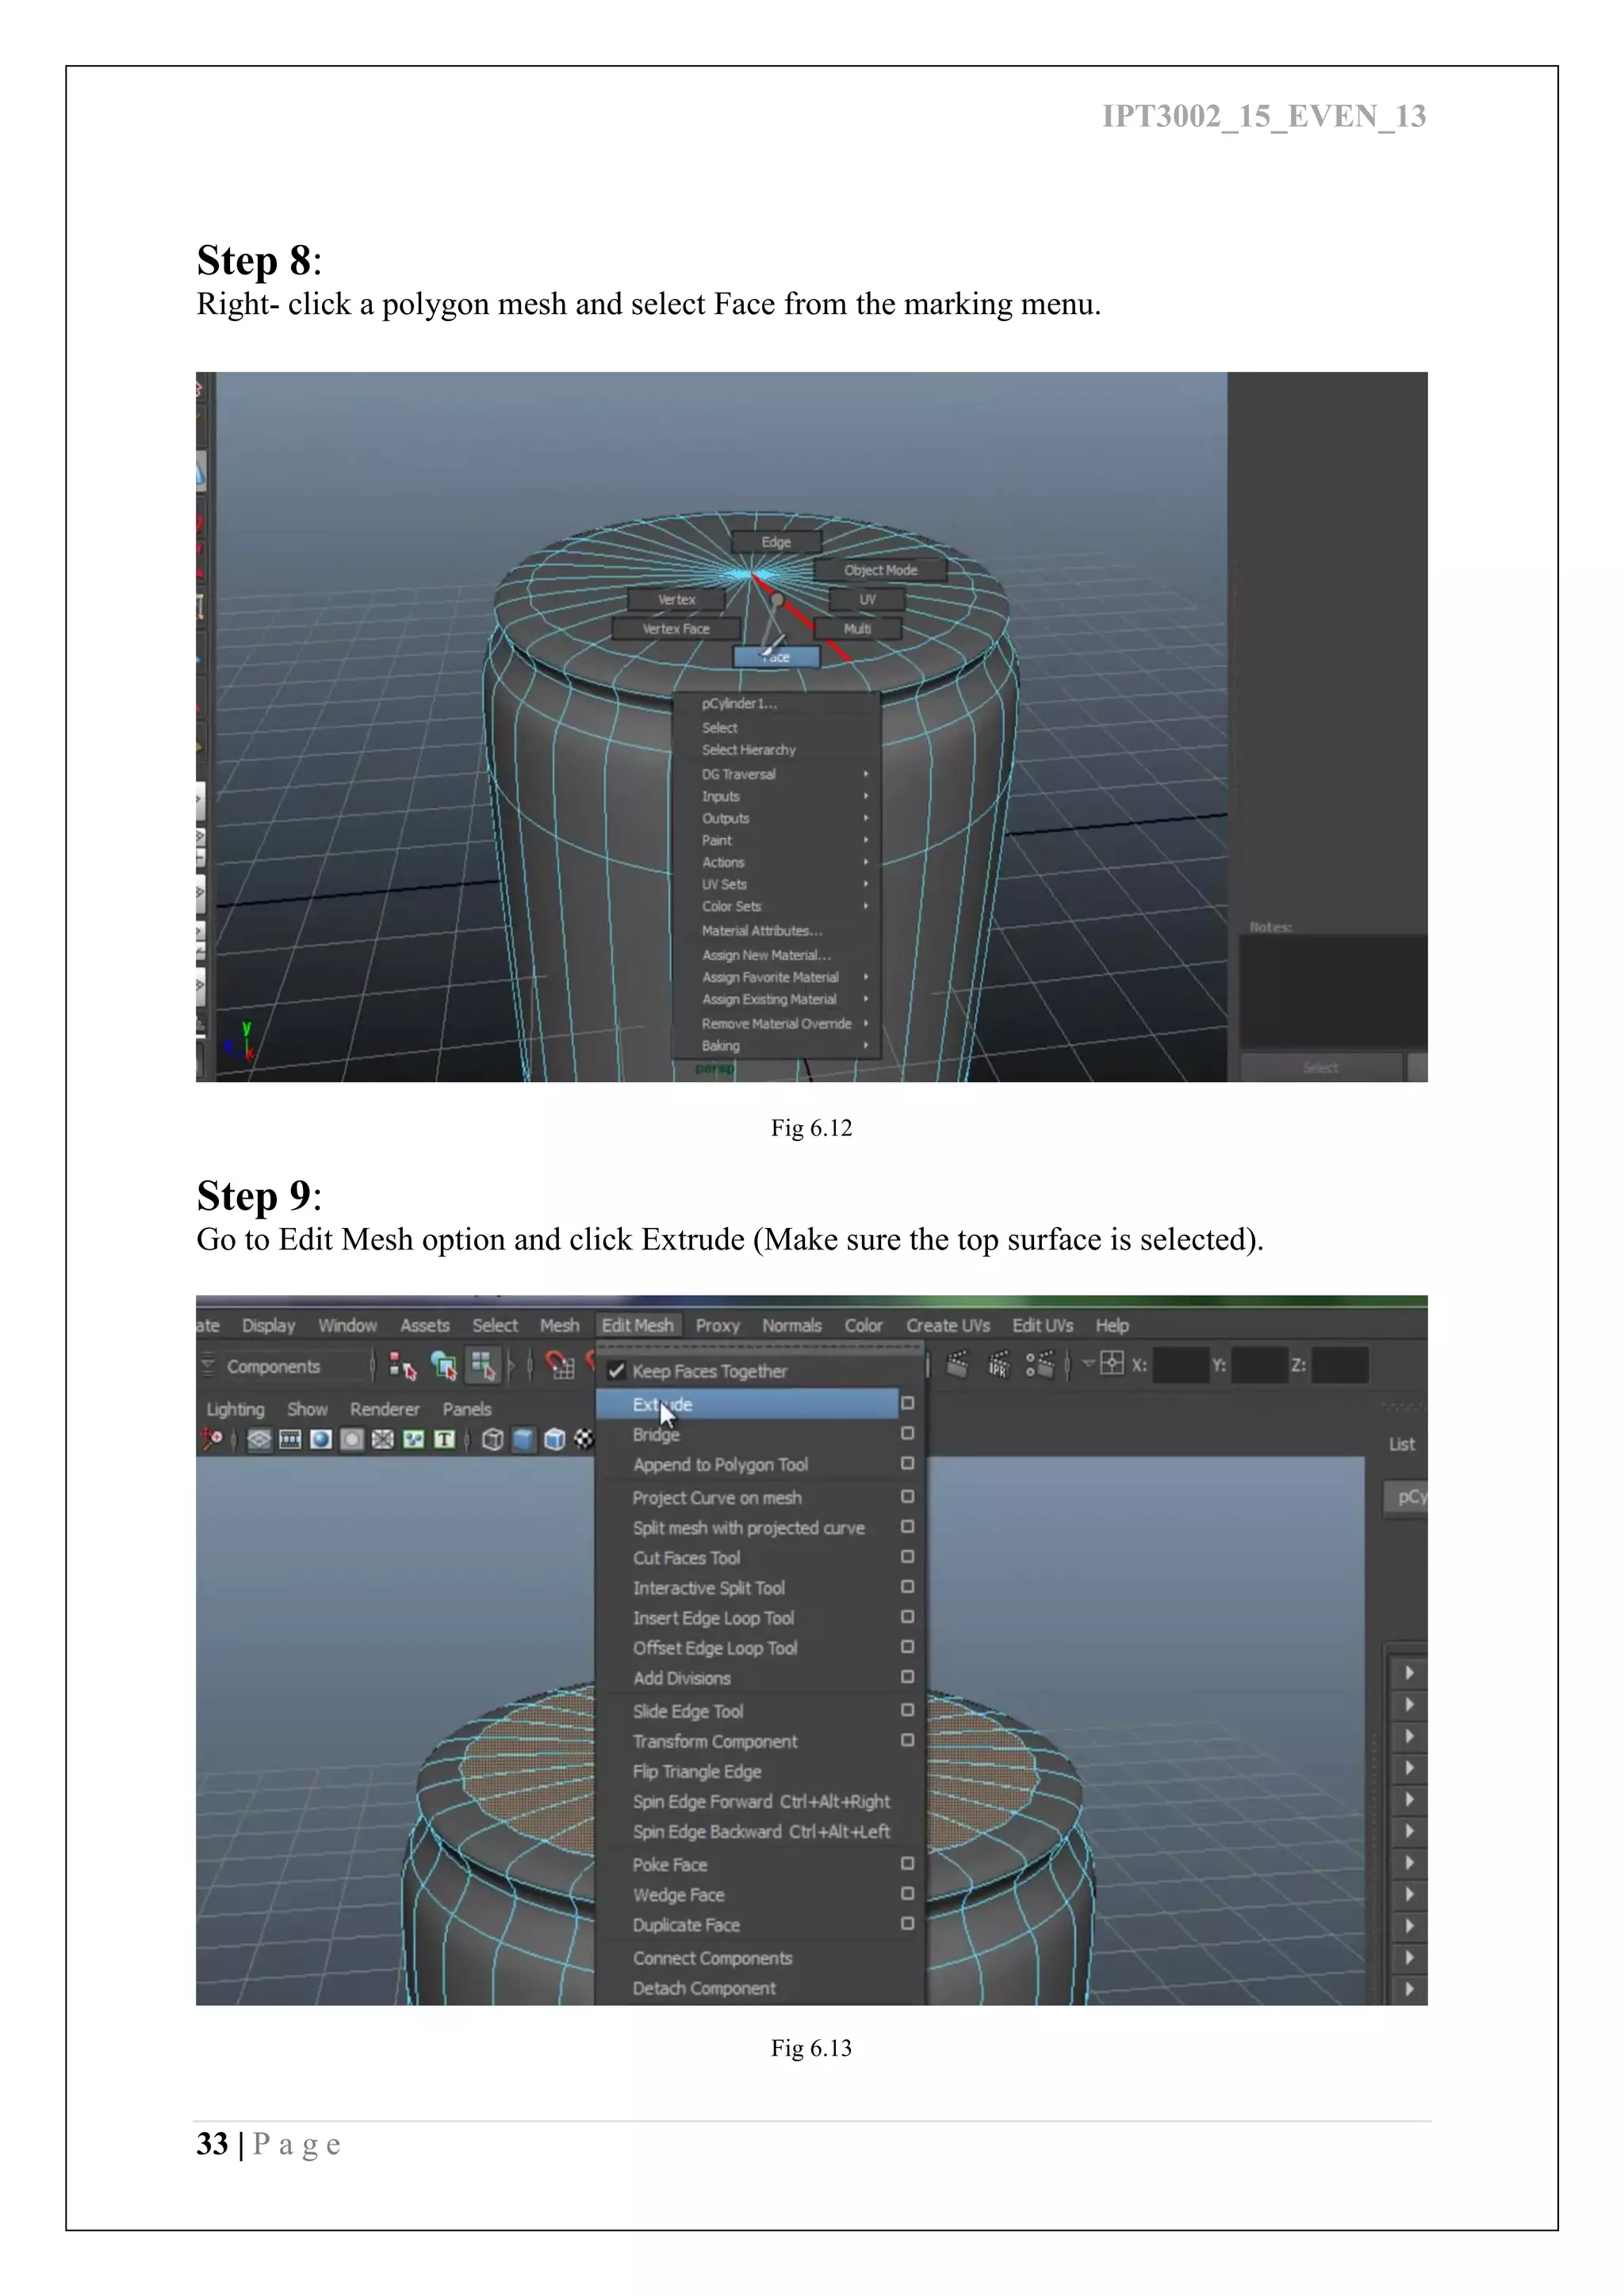The image size is (1624, 2296).
Task: Click inside the Notes text area
Action: coord(1333,991)
